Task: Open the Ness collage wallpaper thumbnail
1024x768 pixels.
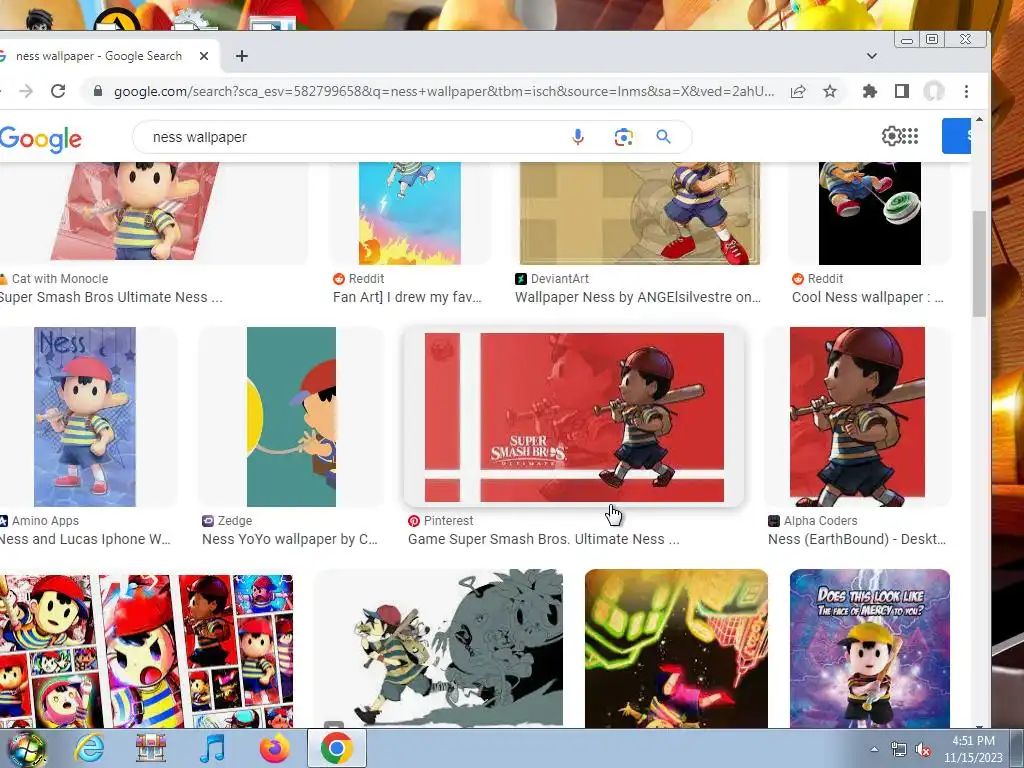Action: 146,650
